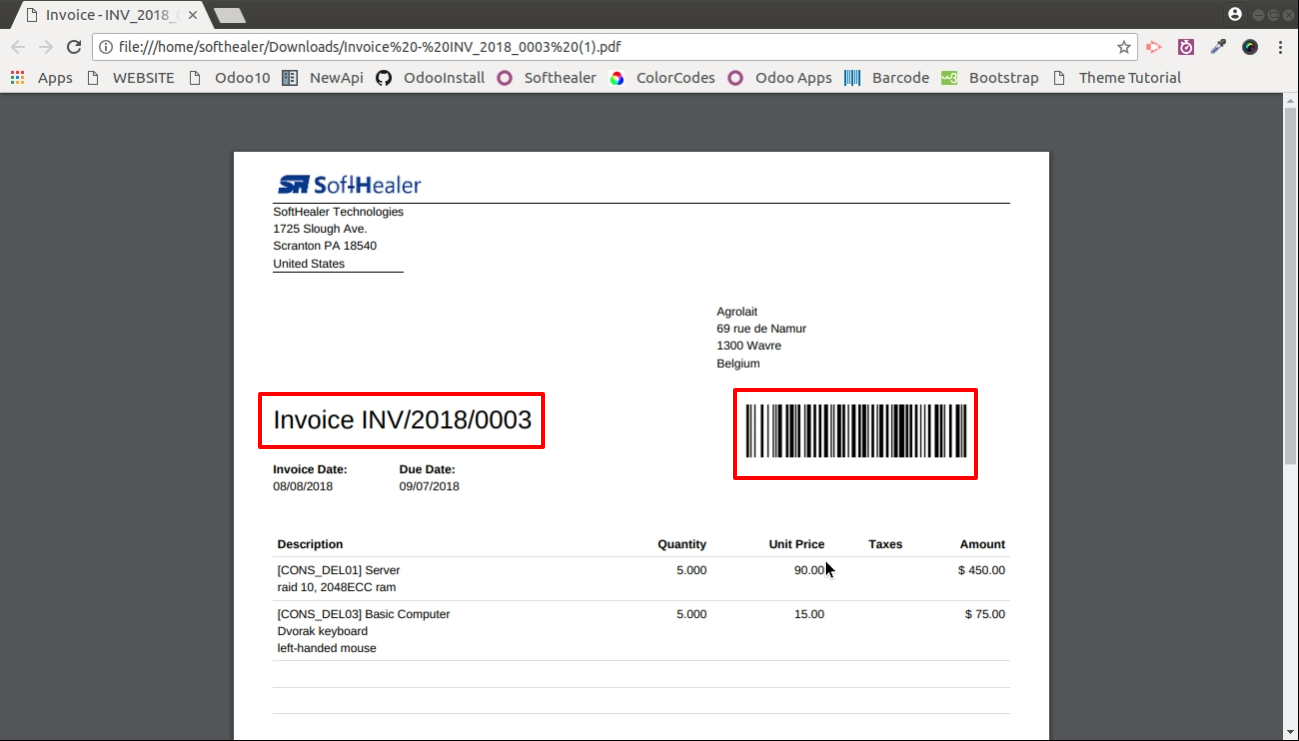The width and height of the screenshot is (1299, 741).
Task: Reload the invoice PDF page
Action: pos(74,47)
